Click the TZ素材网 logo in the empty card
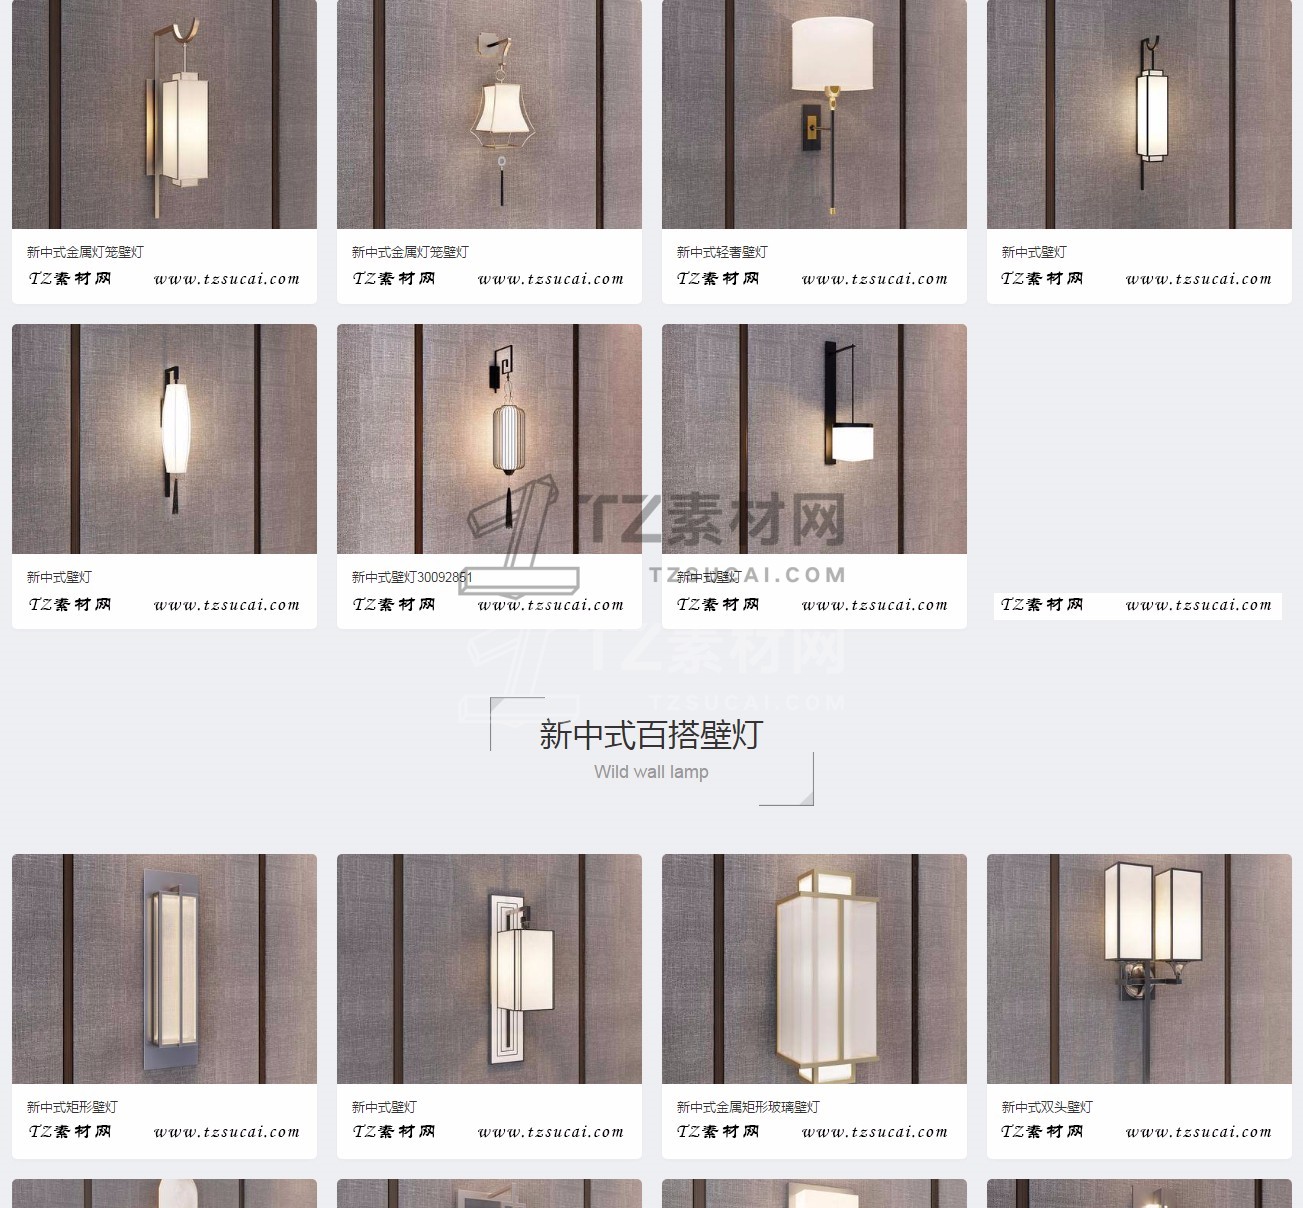 coord(1042,604)
